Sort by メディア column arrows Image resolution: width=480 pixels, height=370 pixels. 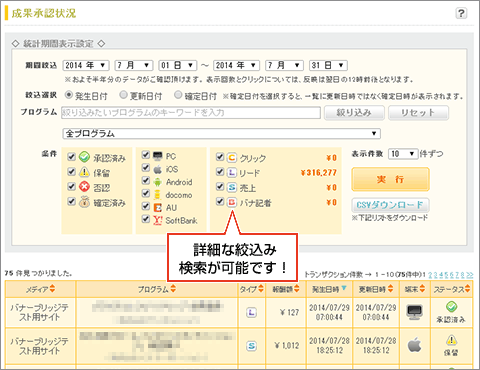(x=52, y=289)
